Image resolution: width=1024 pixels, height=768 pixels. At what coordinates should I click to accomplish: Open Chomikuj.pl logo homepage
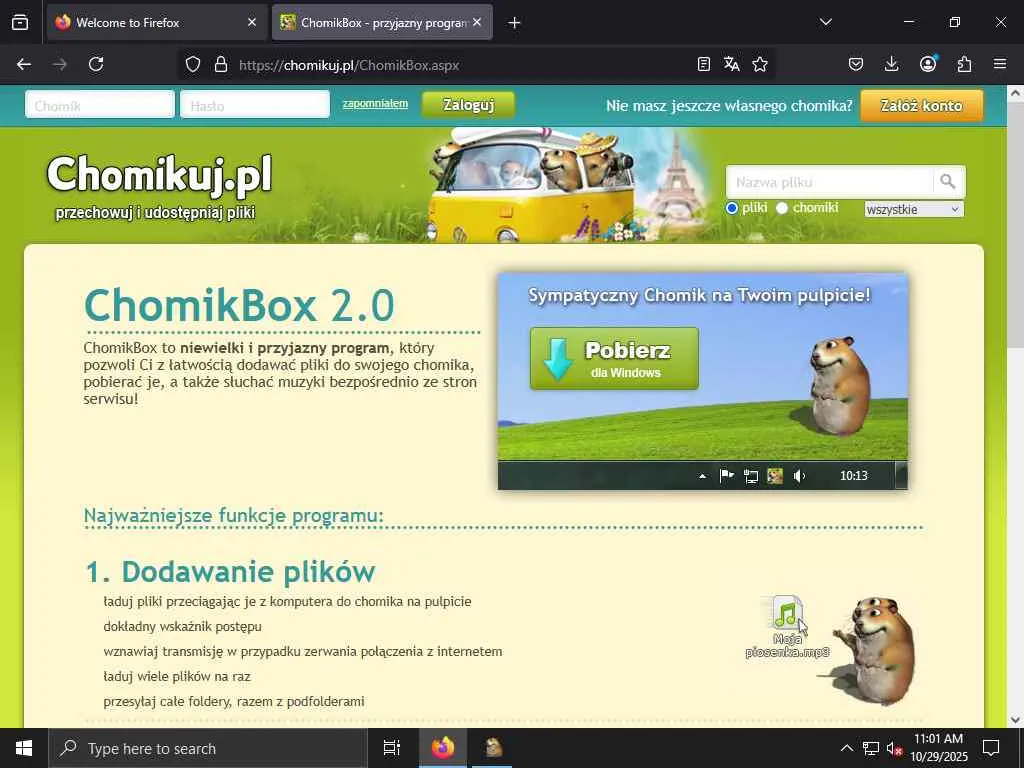(x=159, y=187)
